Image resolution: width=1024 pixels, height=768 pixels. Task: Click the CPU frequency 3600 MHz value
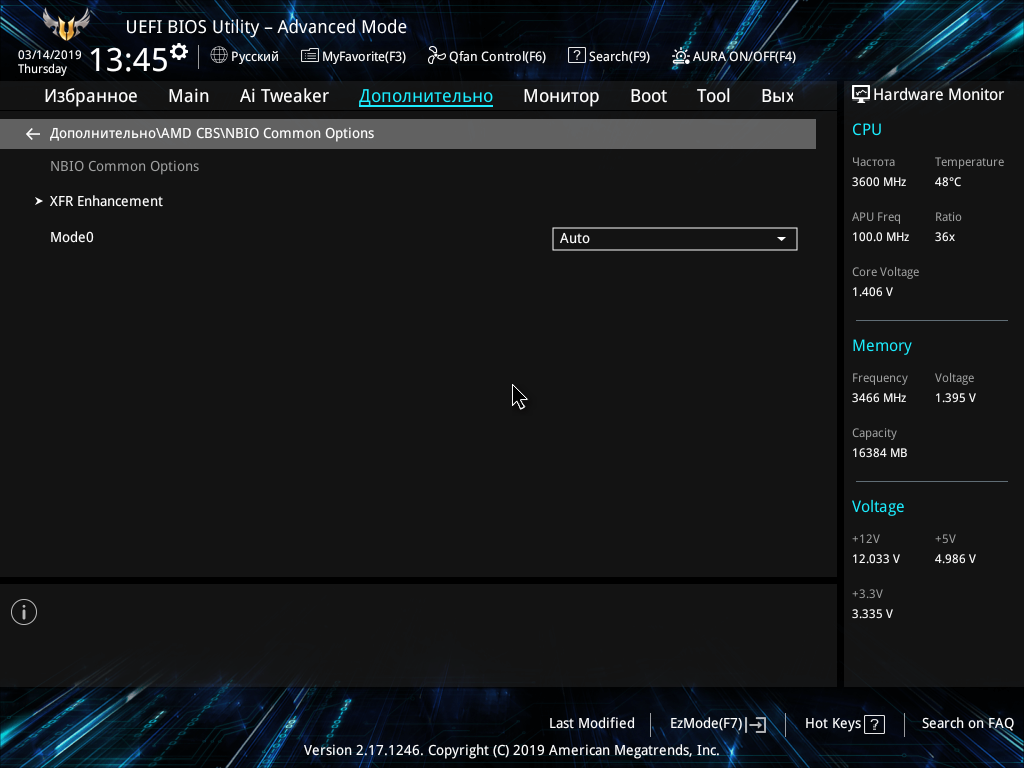pyautogui.click(x=879, y=182)
